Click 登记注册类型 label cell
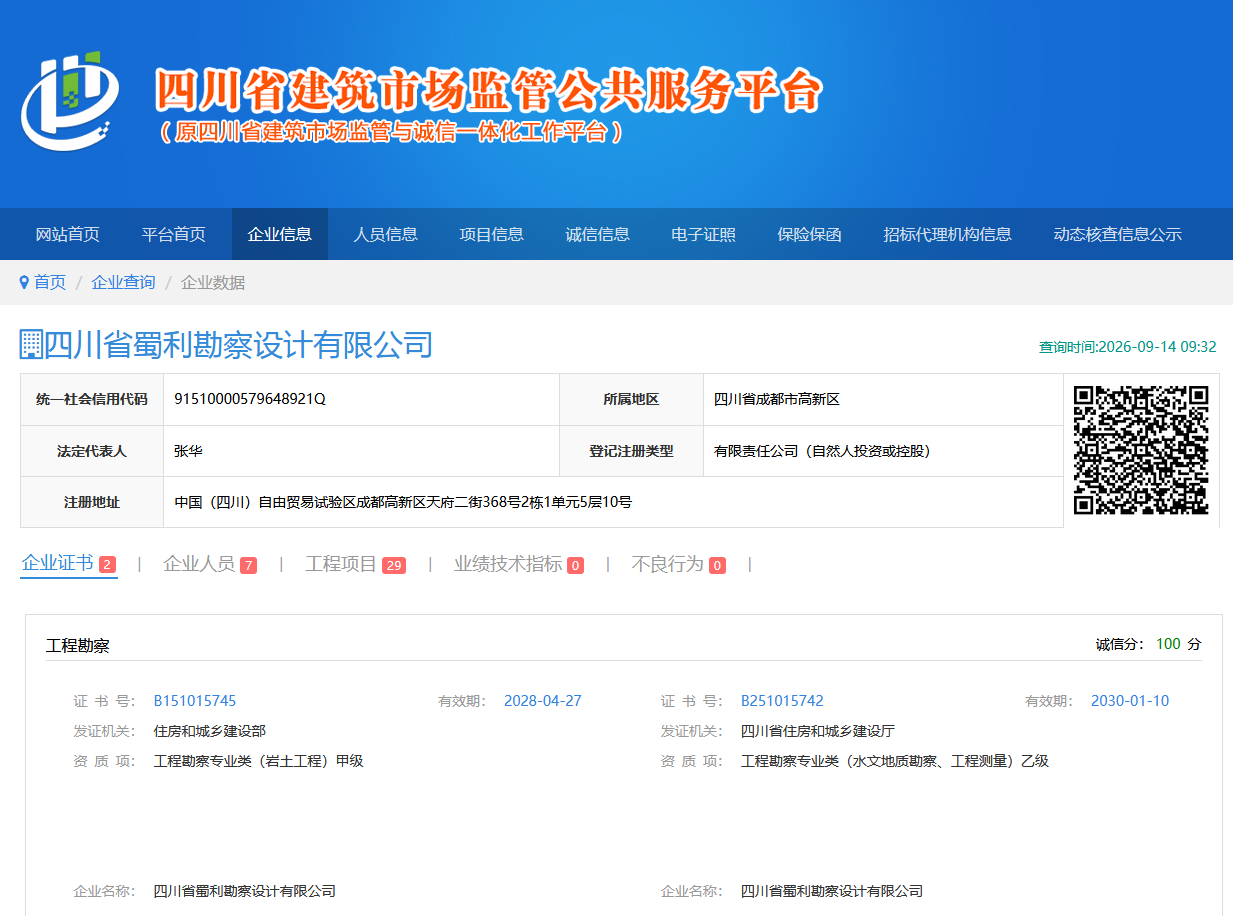Viewport: 1233px width, 916px height. coord(631,451)
